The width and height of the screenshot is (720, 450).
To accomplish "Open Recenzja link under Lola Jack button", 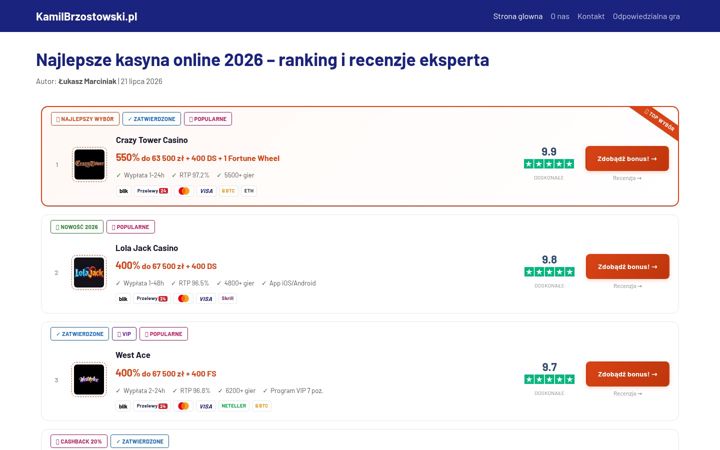I will [627, 286].
